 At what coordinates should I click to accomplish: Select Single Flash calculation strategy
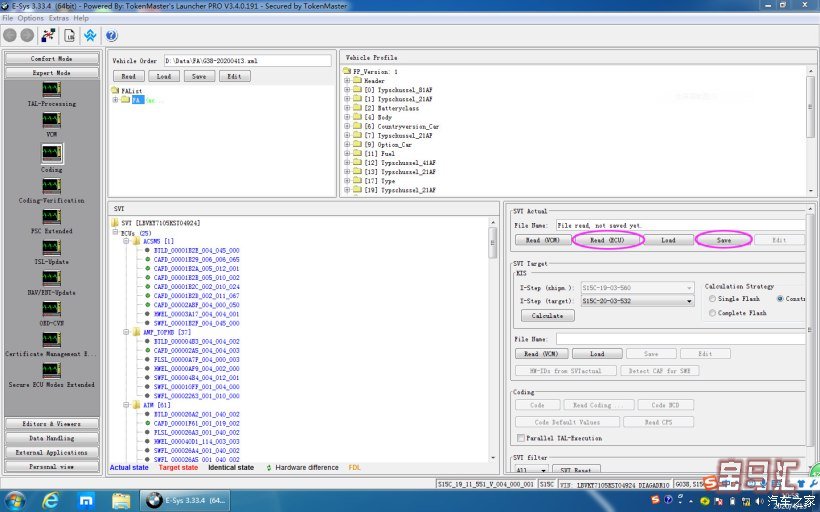[x=712, y=299]
